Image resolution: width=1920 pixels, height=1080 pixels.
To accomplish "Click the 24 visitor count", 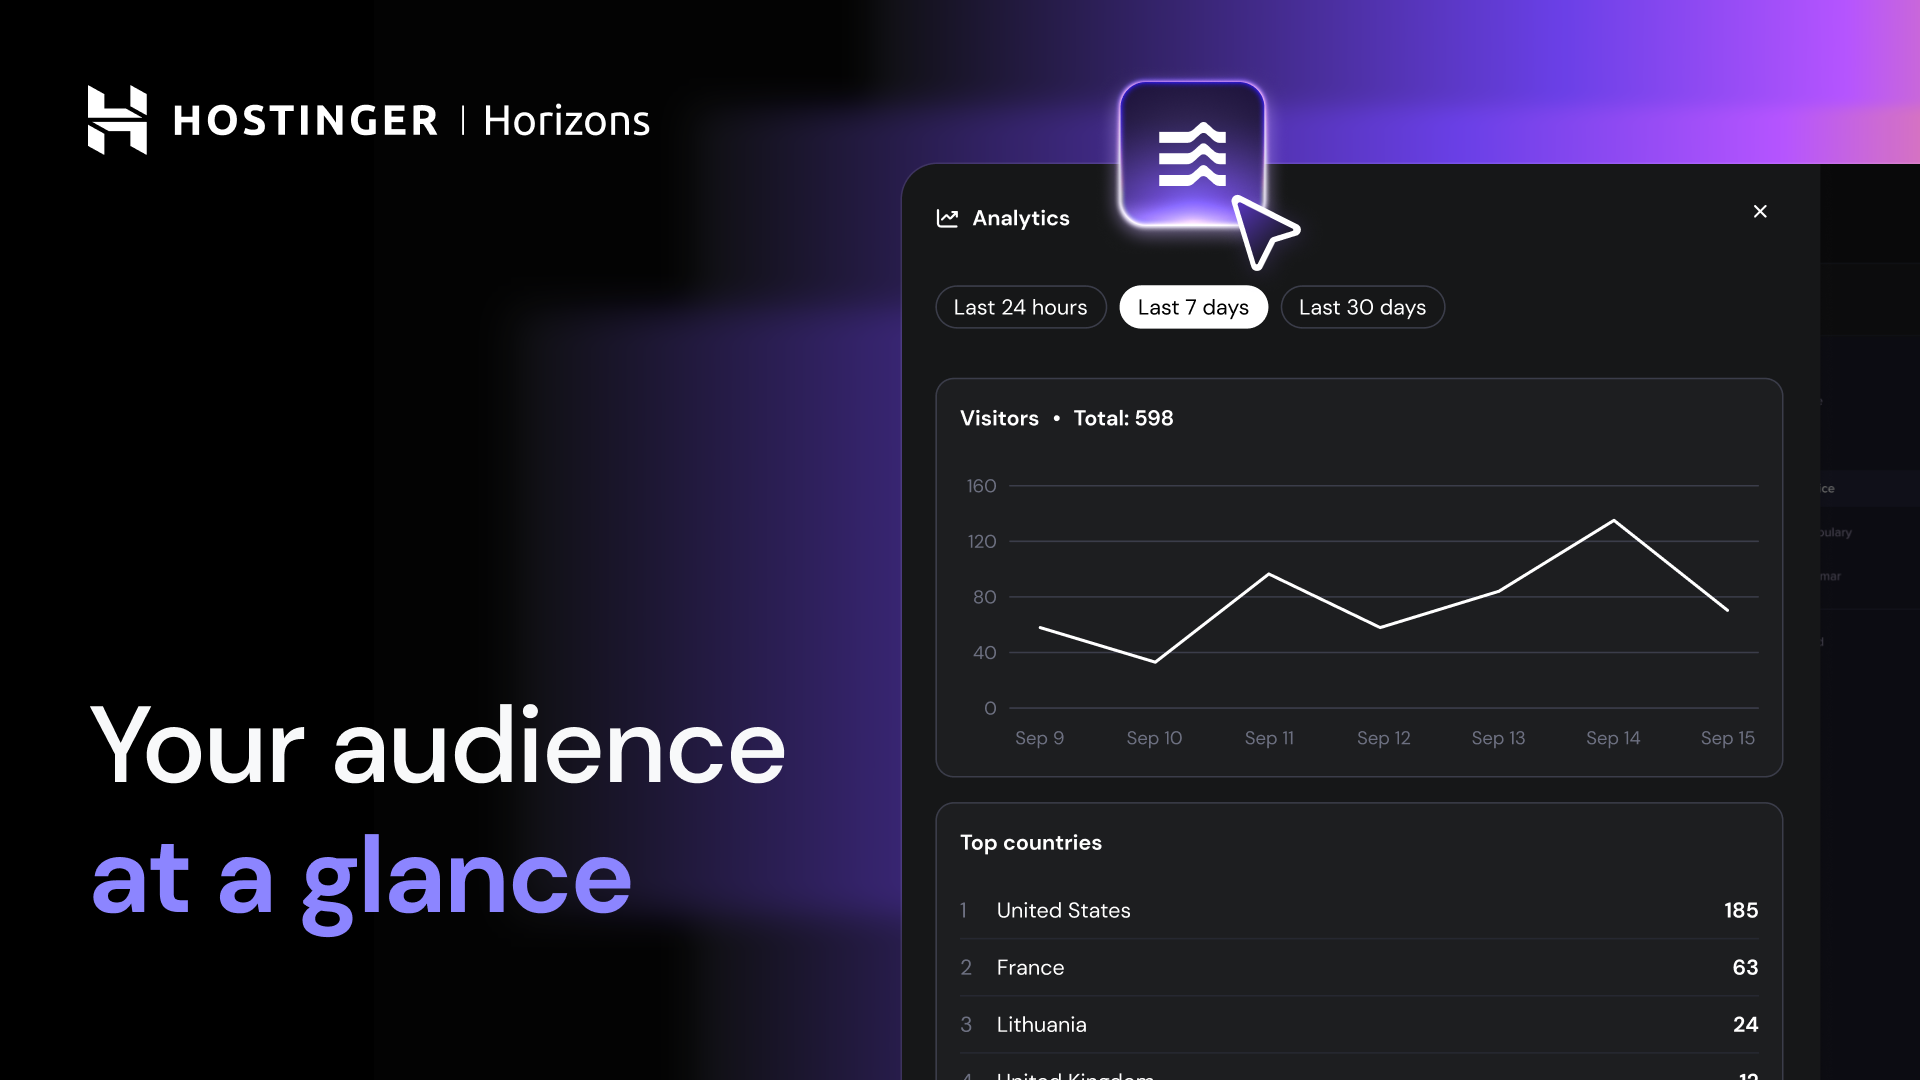I will pos(1745,1024).
